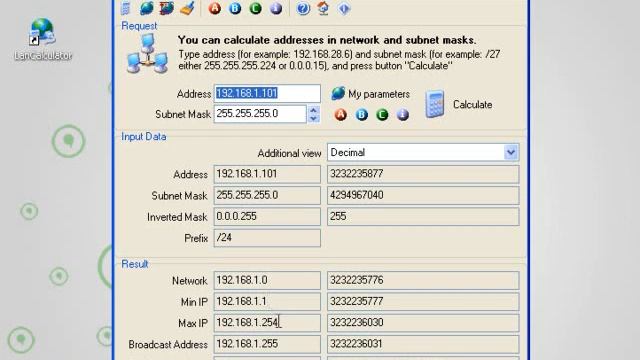
Task: Click the red notebook globe toolbar icon
Action: pos(167,8)
